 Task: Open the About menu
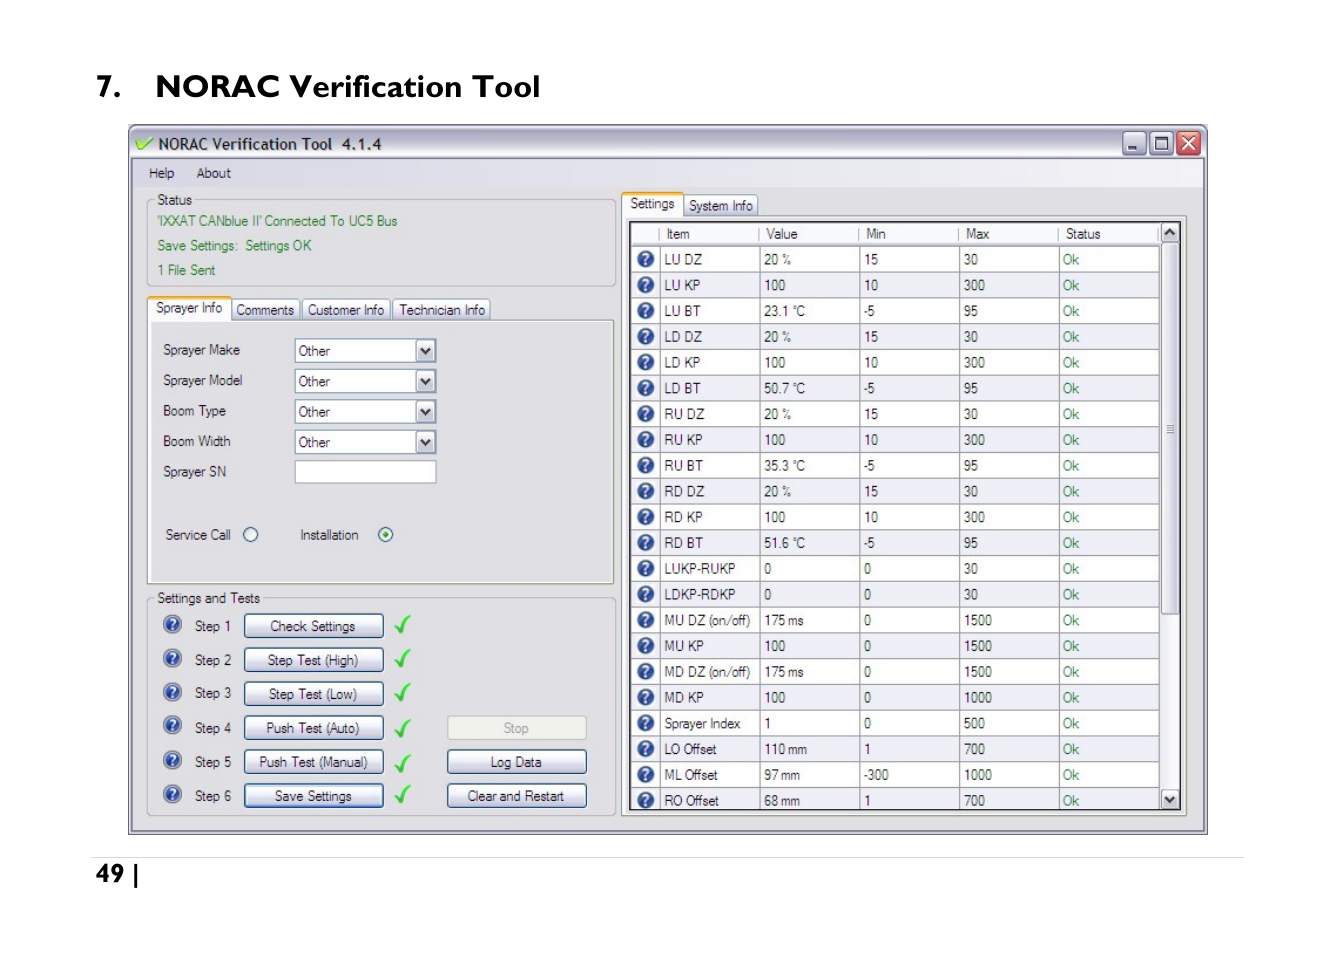click(x=214, y=173)
